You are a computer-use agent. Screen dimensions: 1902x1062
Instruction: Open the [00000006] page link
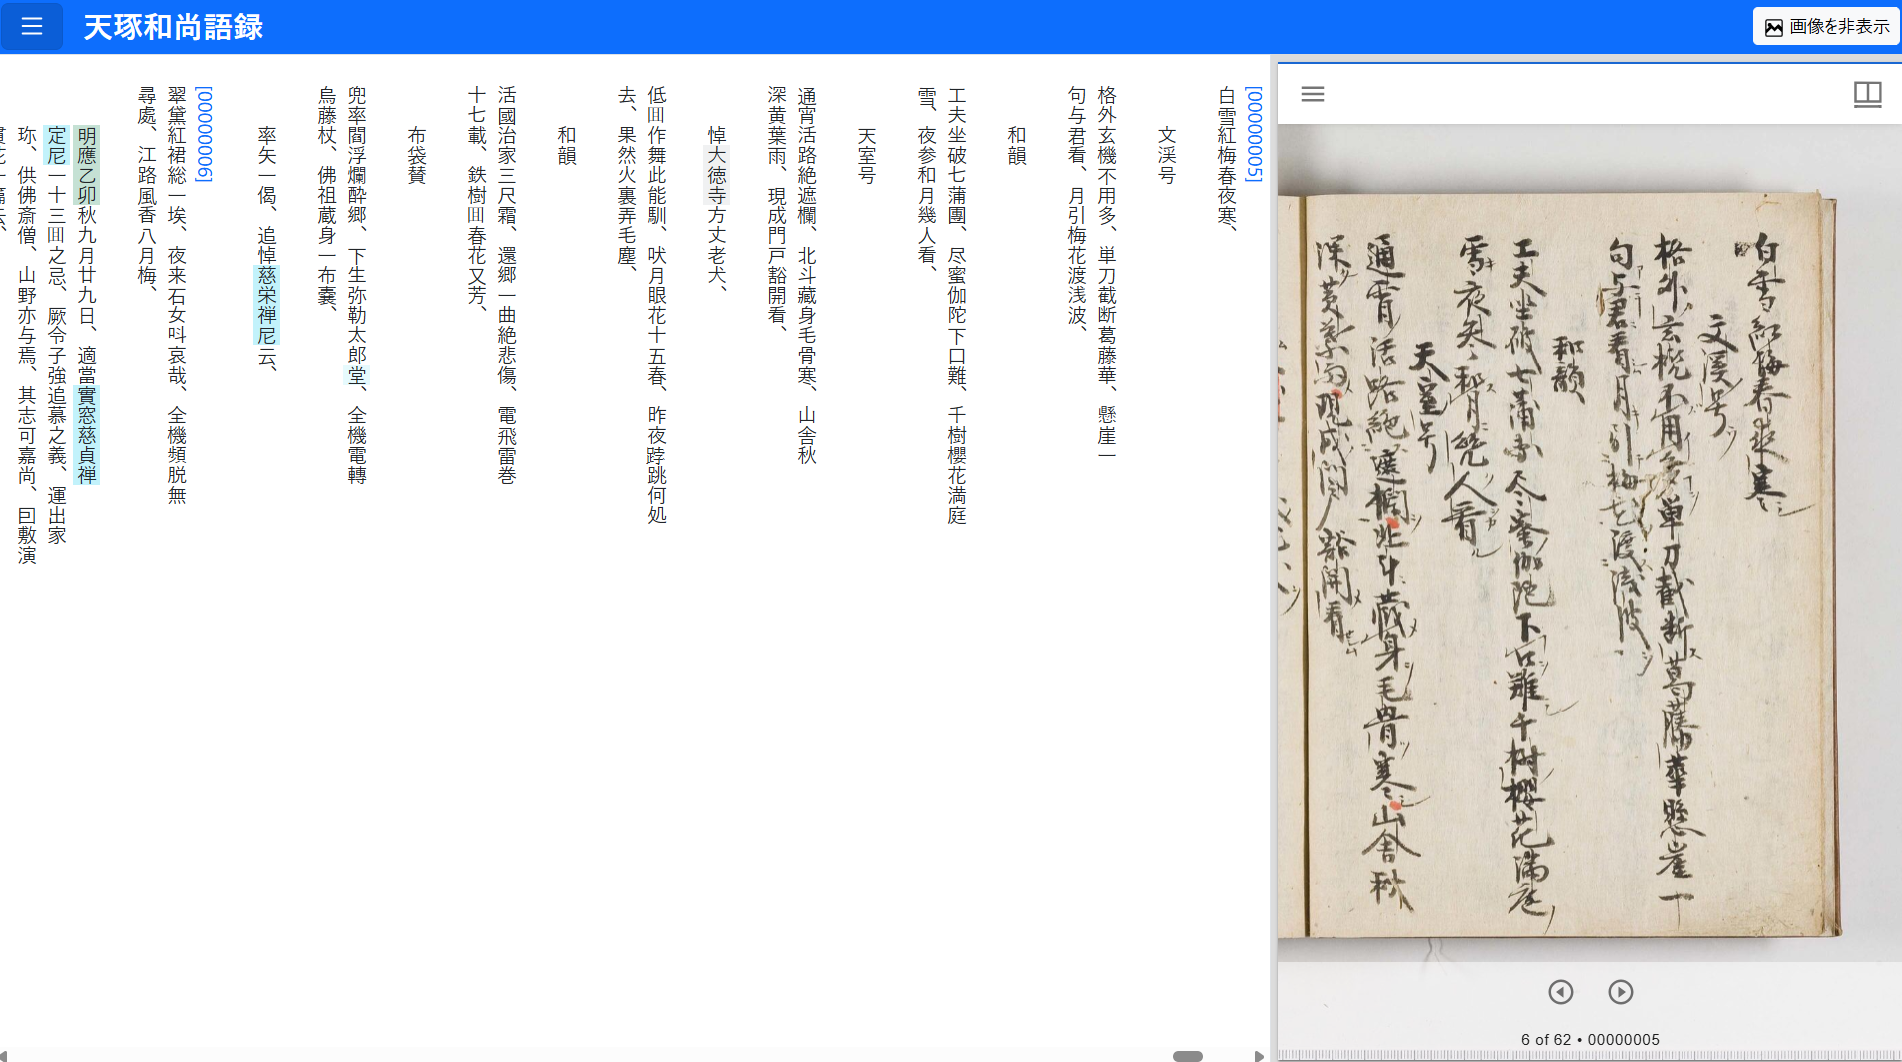click(204, 134)
